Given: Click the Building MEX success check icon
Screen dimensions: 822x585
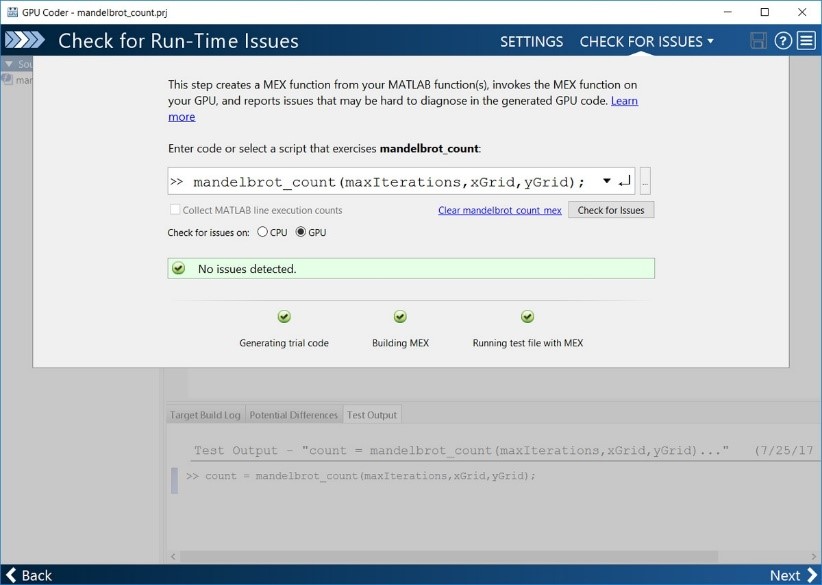Looking at the screenshot, I should [399, 317].
